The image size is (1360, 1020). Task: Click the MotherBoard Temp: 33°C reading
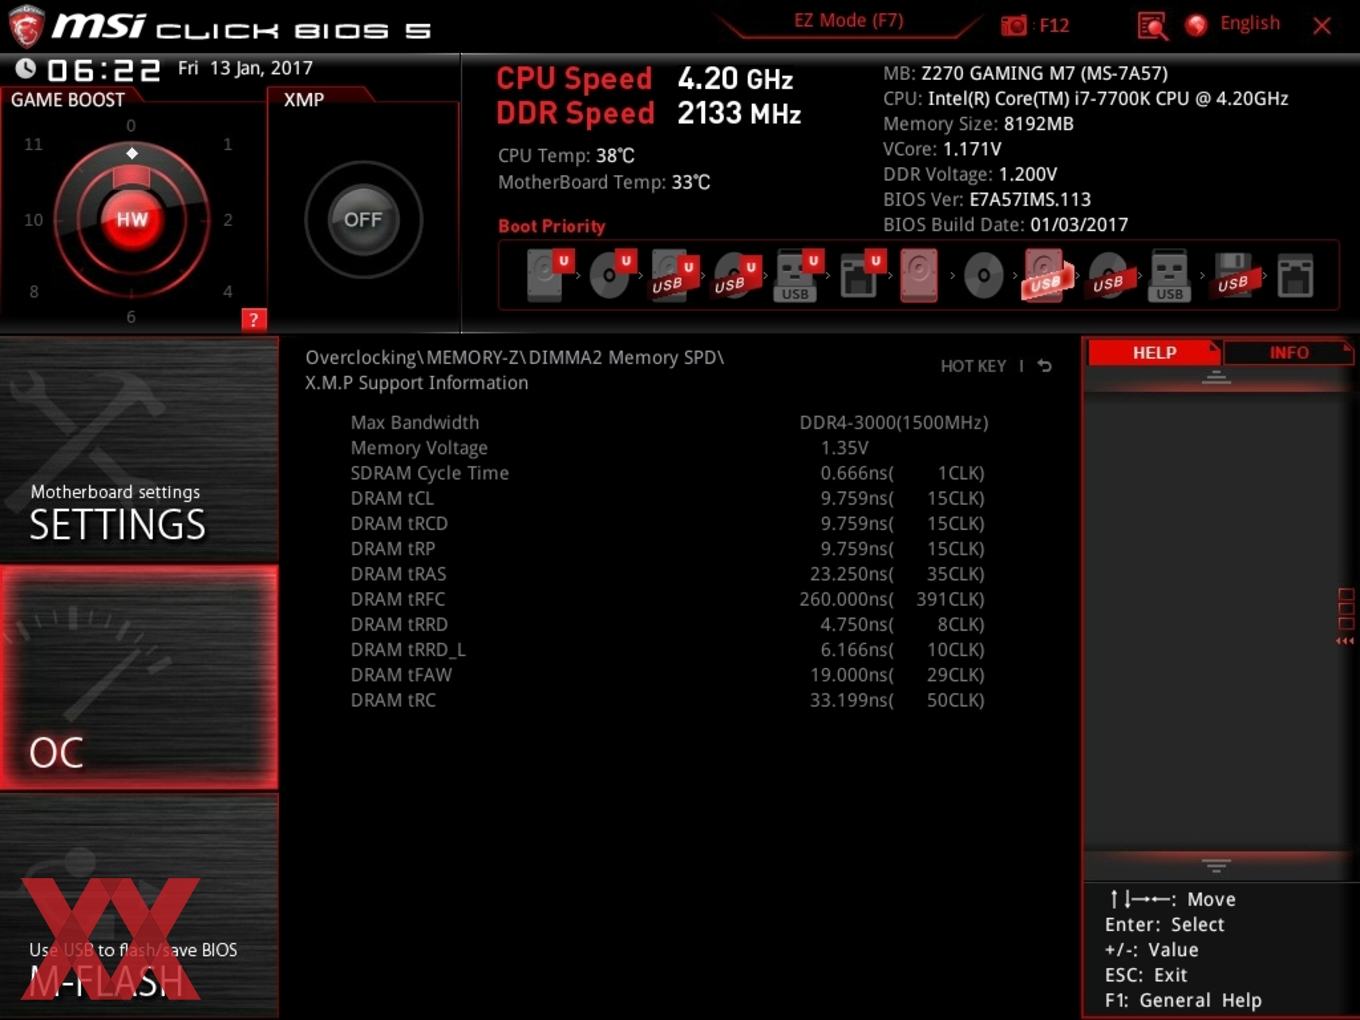click(x=604, y=182)
